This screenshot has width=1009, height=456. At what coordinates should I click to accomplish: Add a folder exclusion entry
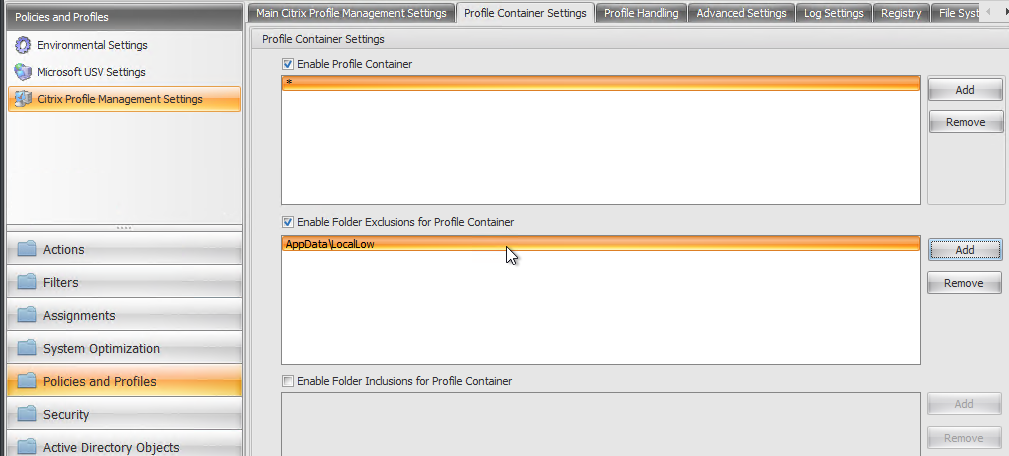point(965,250)
